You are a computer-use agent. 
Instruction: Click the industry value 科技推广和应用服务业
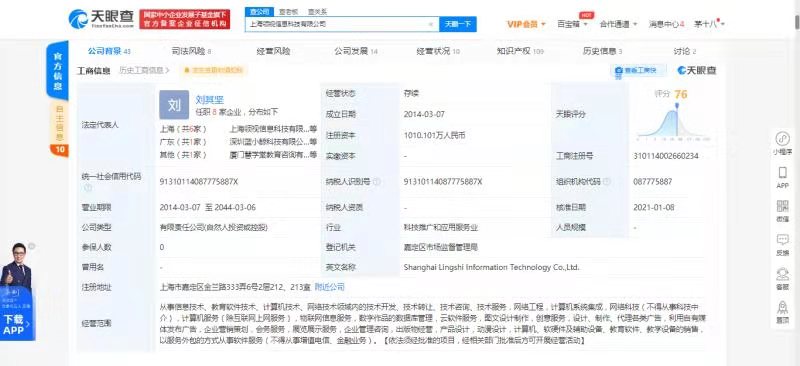(x=440, y=227)
